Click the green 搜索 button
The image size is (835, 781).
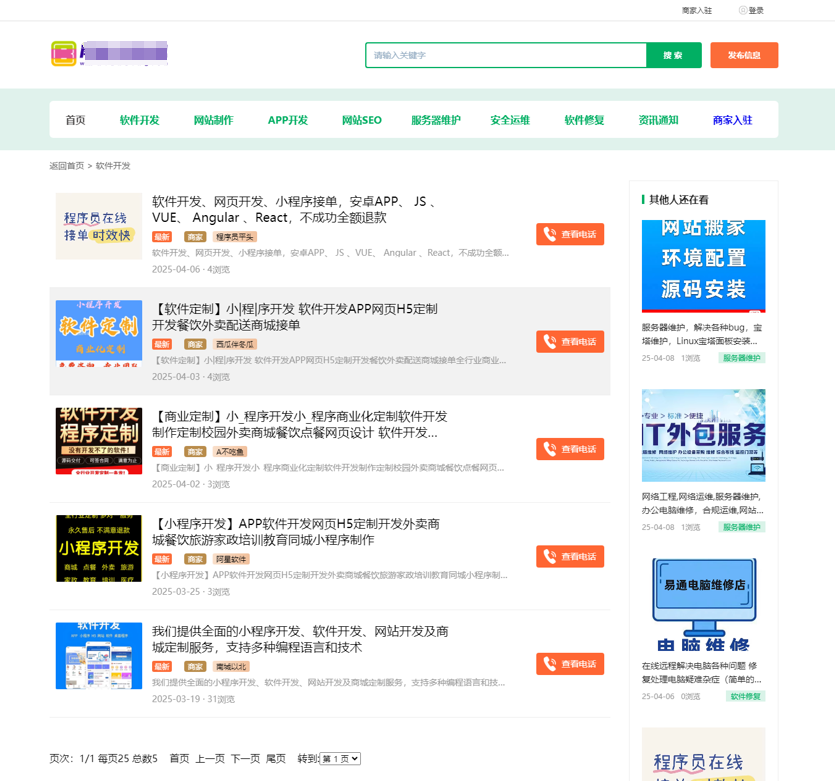click(673, 55)
